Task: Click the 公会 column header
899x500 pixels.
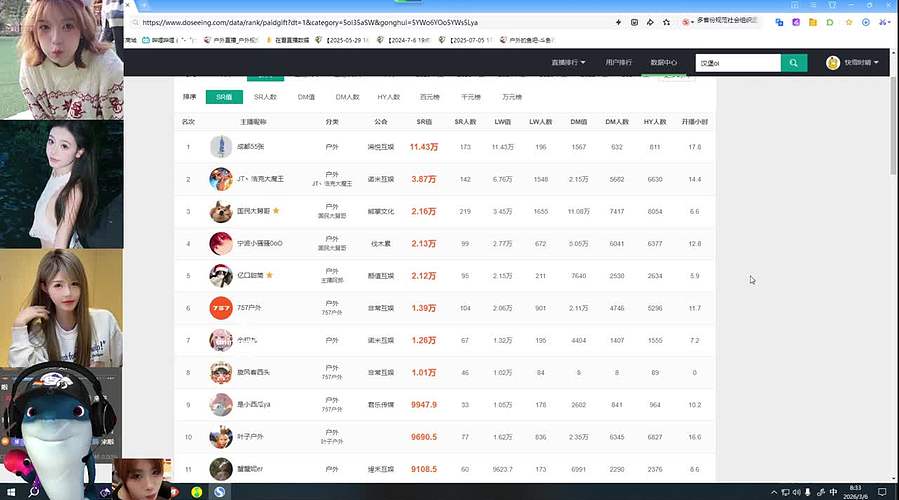Action: click(381, 122)
